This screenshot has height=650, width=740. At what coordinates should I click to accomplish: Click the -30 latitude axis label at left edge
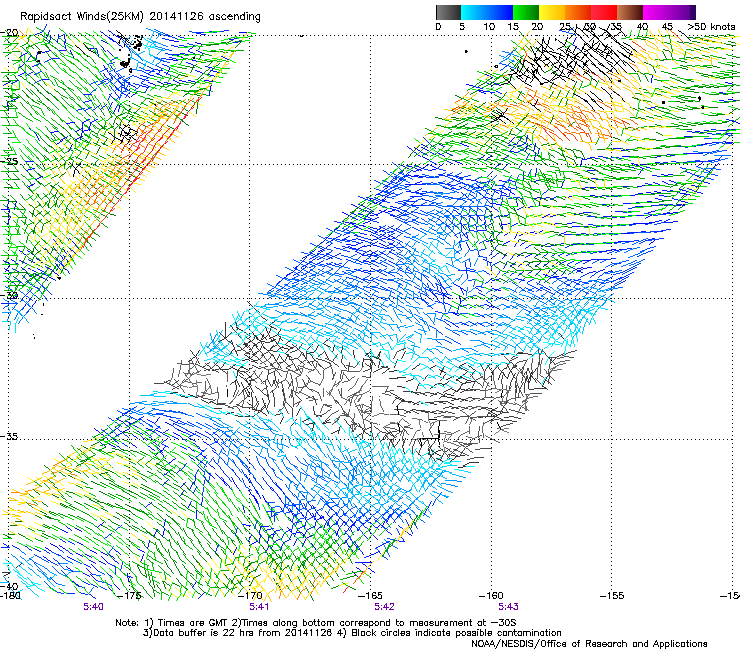coord(9,295)
